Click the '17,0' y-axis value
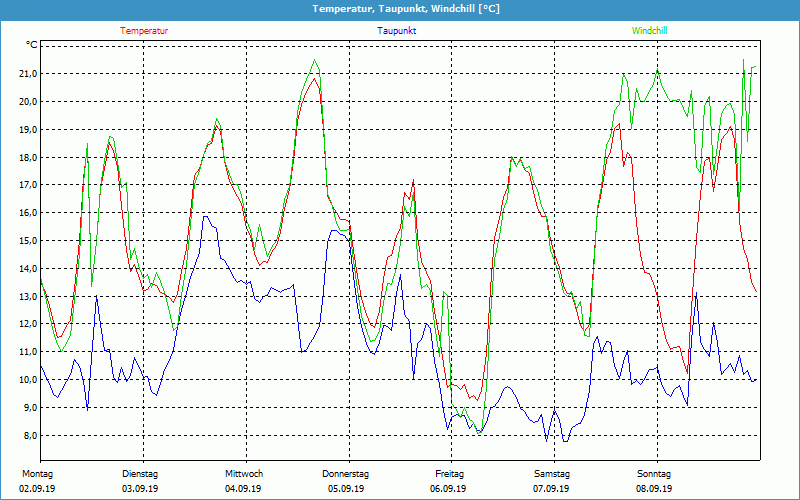Image resolution: width=800 pixels, height=500 pixels. coord(28,185)
